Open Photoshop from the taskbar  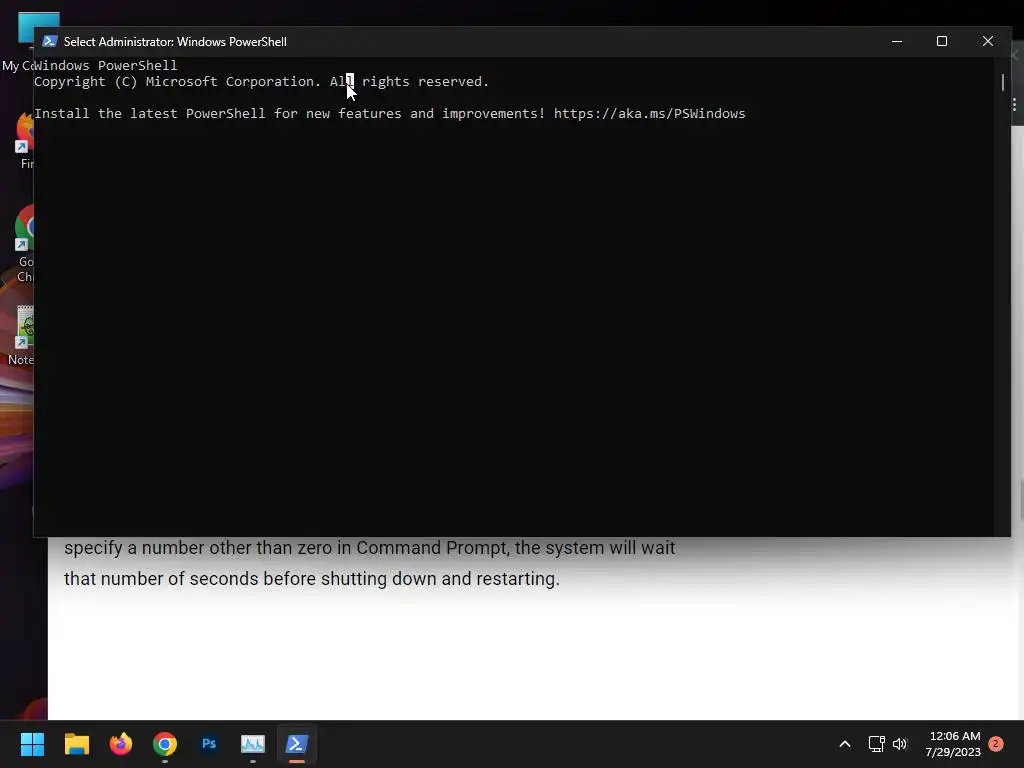(x=209, y=744)
